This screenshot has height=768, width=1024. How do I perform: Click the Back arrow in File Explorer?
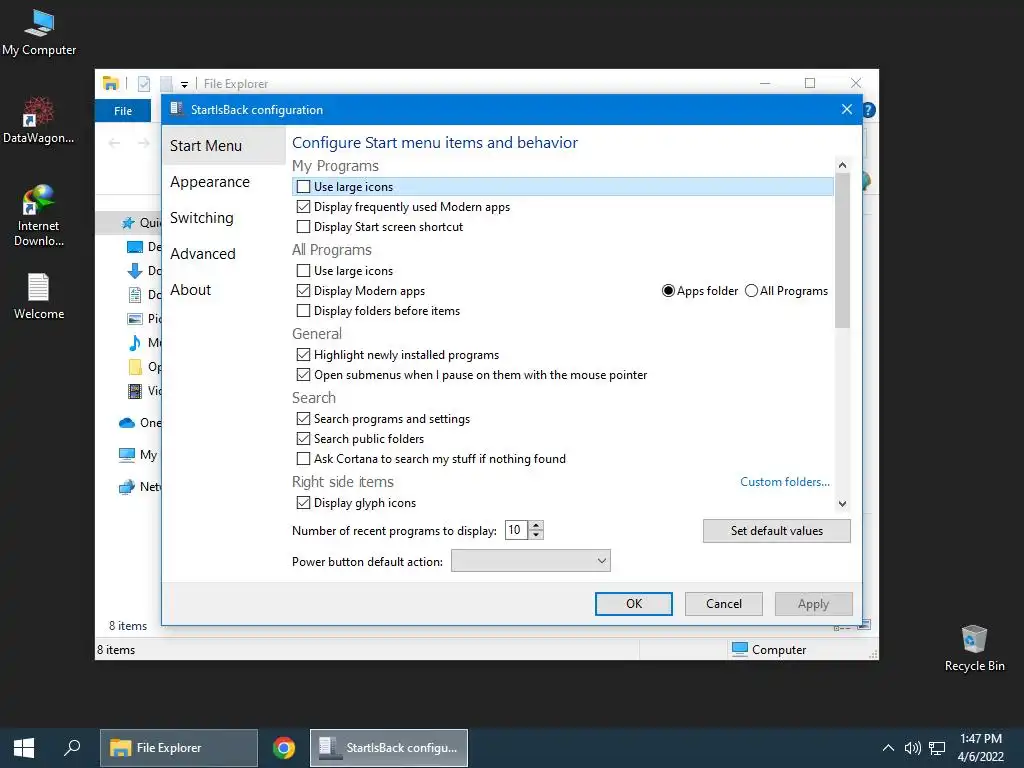[x=114, y=143]
